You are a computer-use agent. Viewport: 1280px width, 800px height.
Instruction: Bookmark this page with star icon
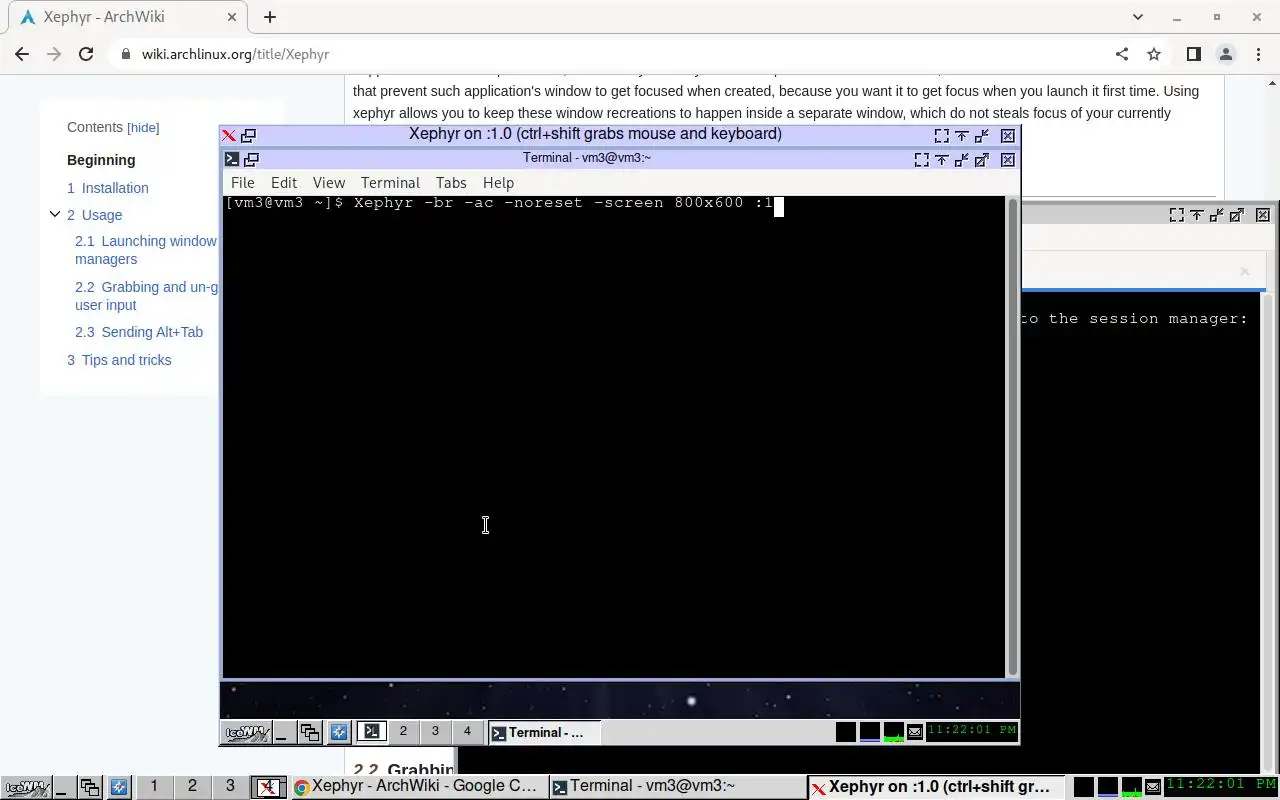pos(1154,54)
